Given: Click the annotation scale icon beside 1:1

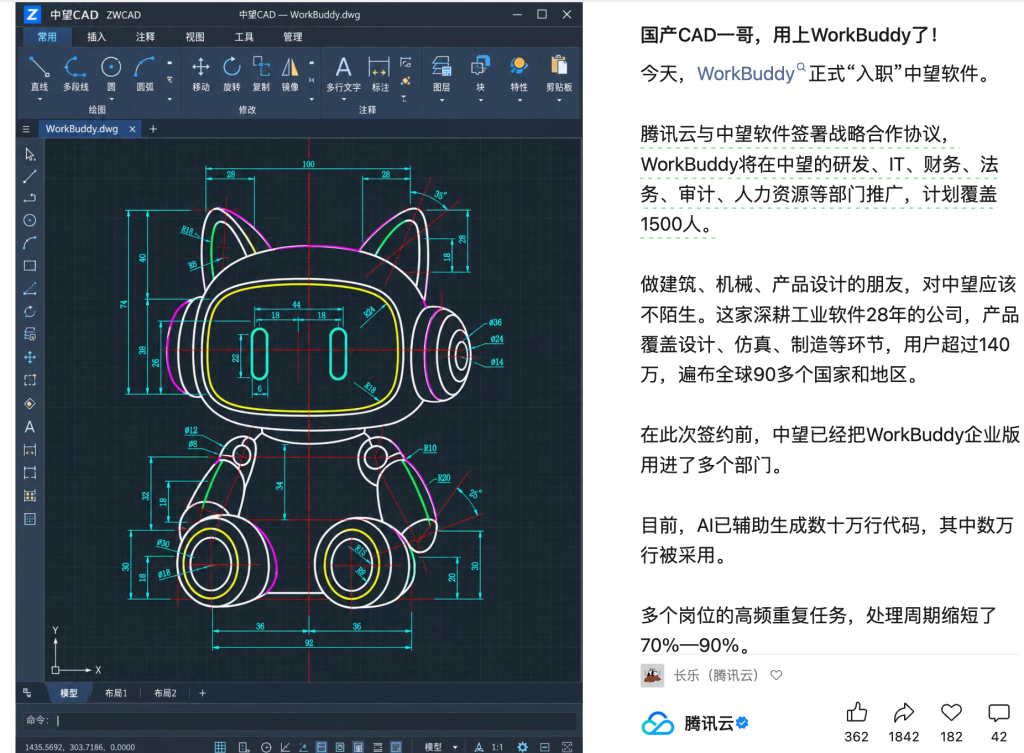Looking at the screenshot, I should (x=479, y=746).
